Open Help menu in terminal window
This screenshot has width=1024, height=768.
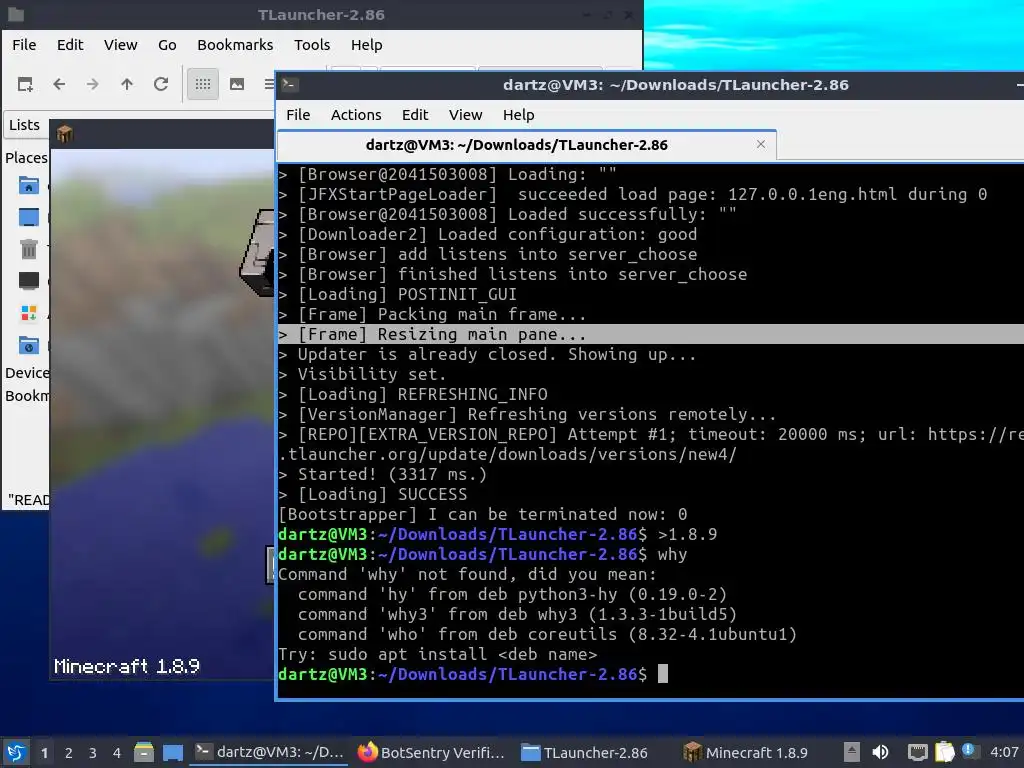pos(519,115)
